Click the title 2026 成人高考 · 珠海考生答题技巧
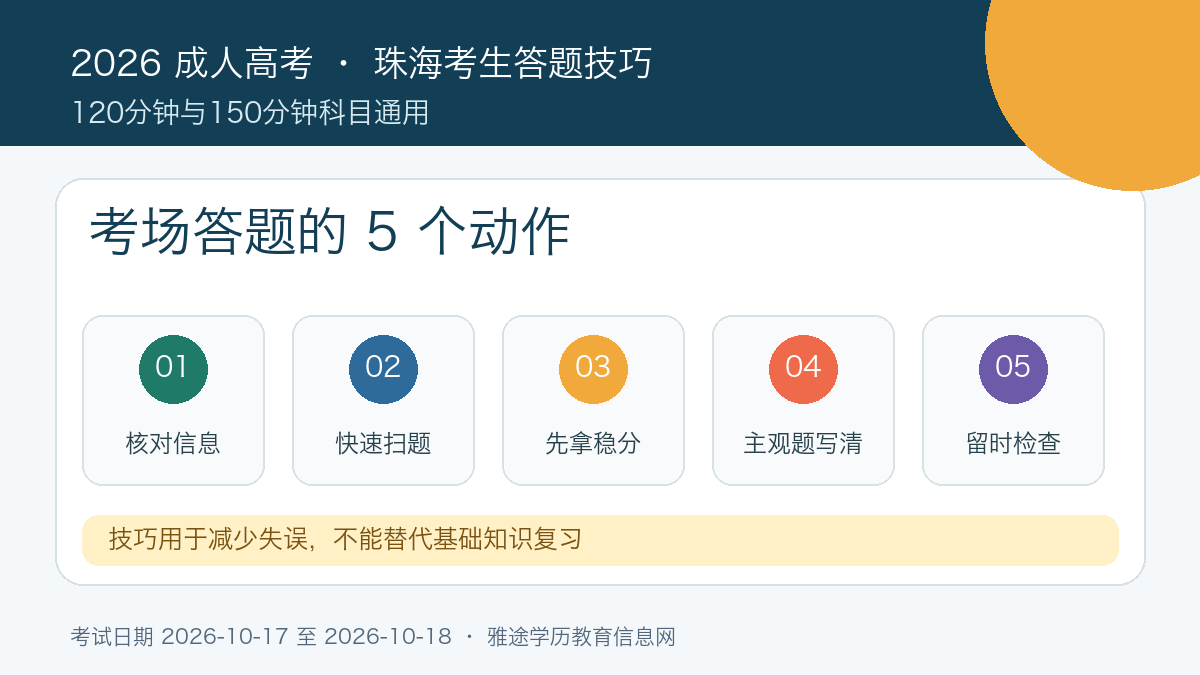 coord(361,63)
